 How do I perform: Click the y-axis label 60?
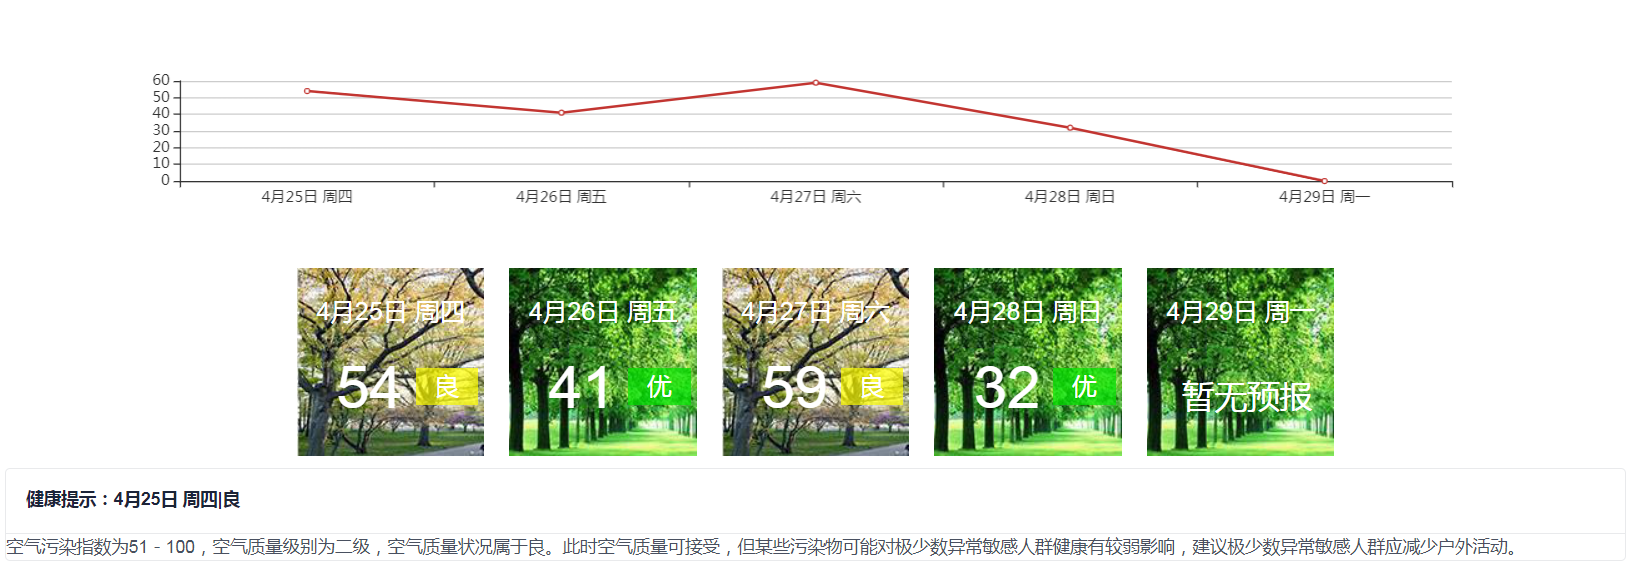point(161,80)
